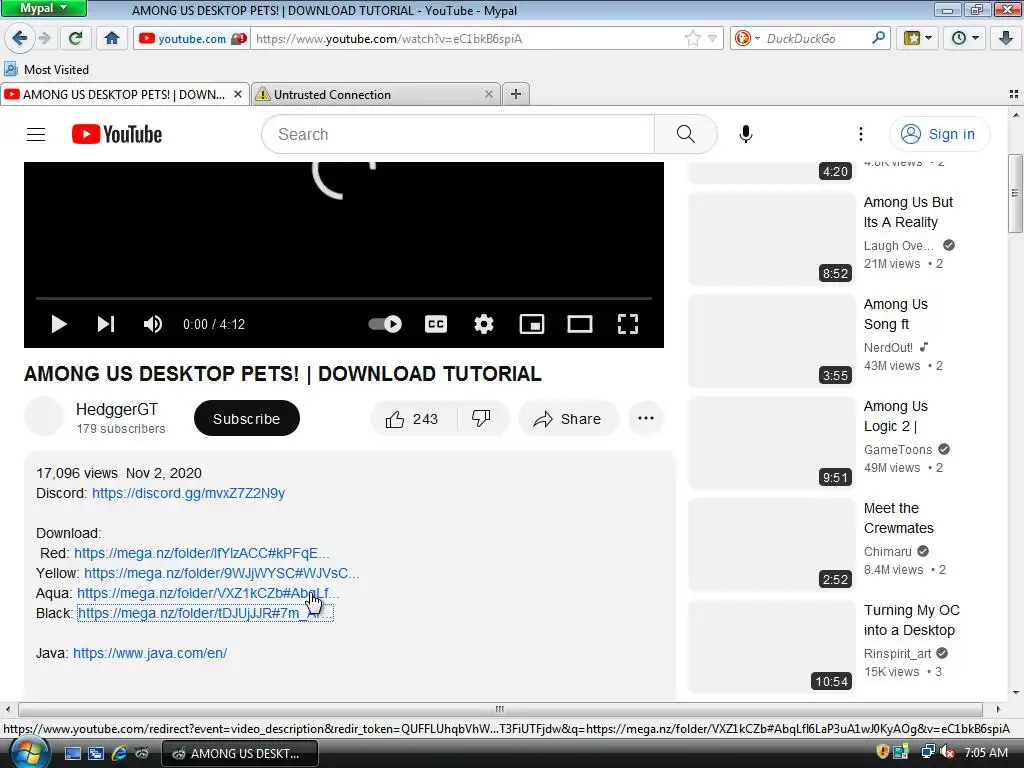
Task: Share the video
Action: pyautogui.click(x=568, y=419)
